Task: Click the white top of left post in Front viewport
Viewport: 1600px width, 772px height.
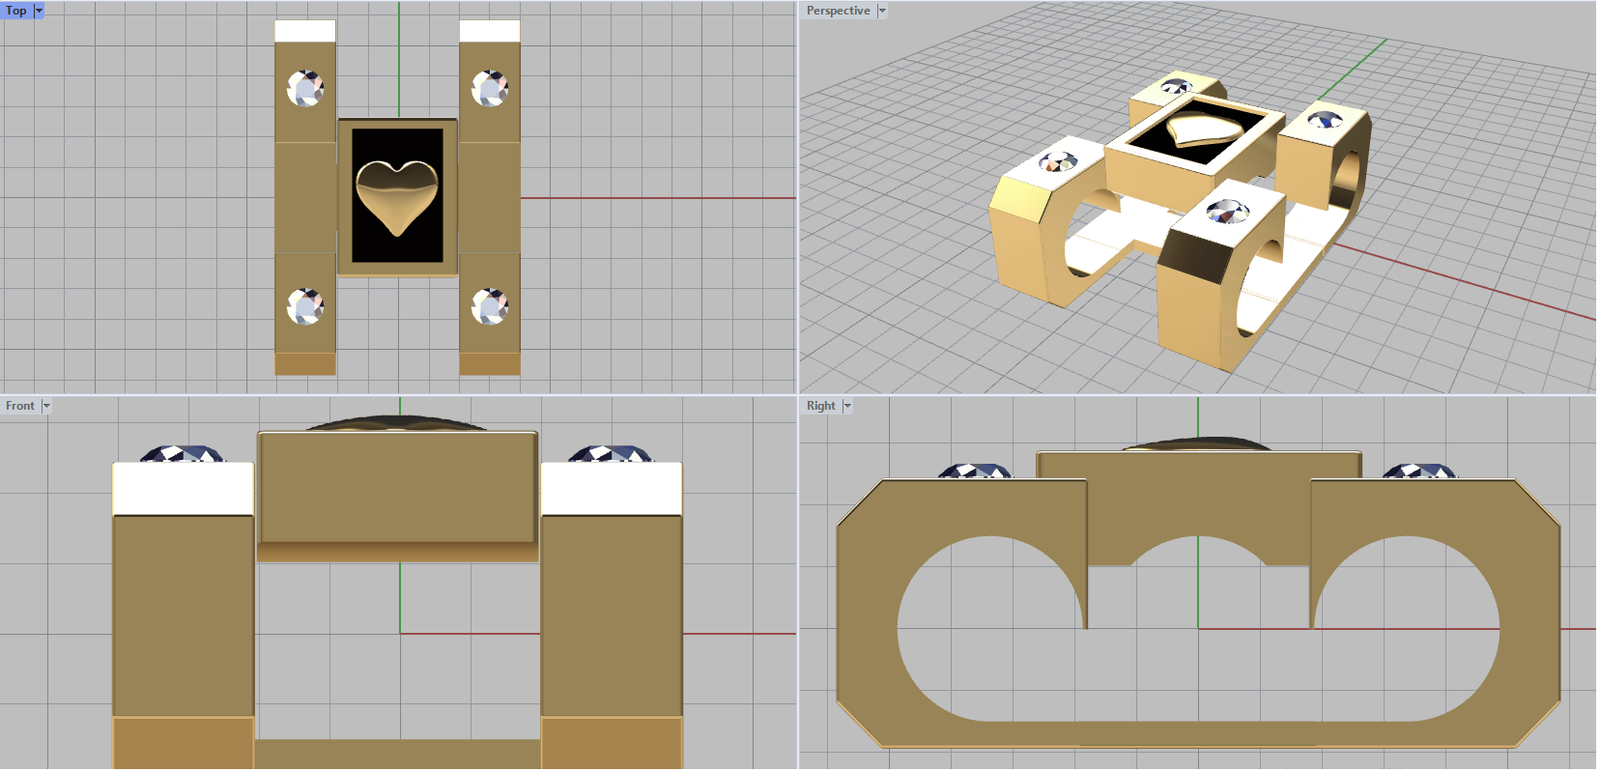Action: [x=183, y=489]
